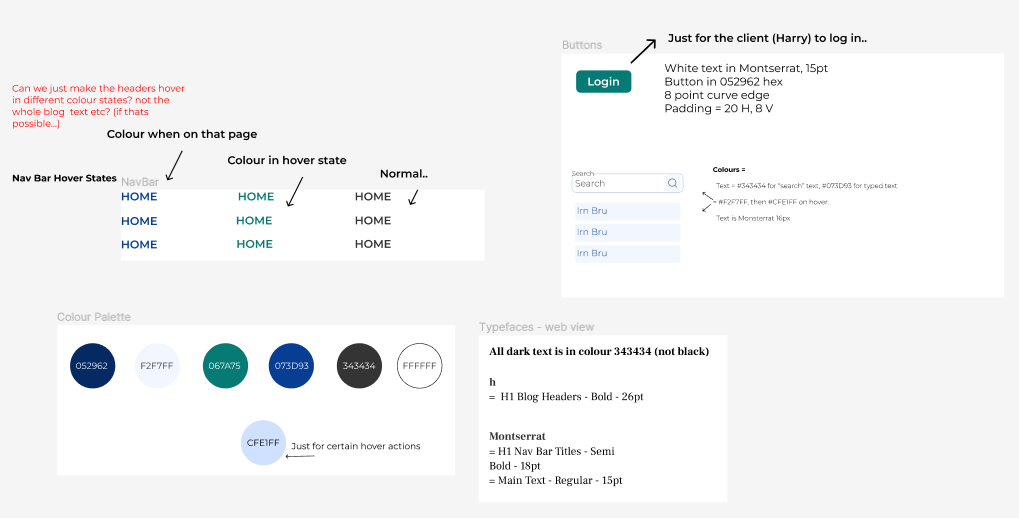Pick the 343434 dark grey swatch
1019x518 pixels.
tap(359, 366)
